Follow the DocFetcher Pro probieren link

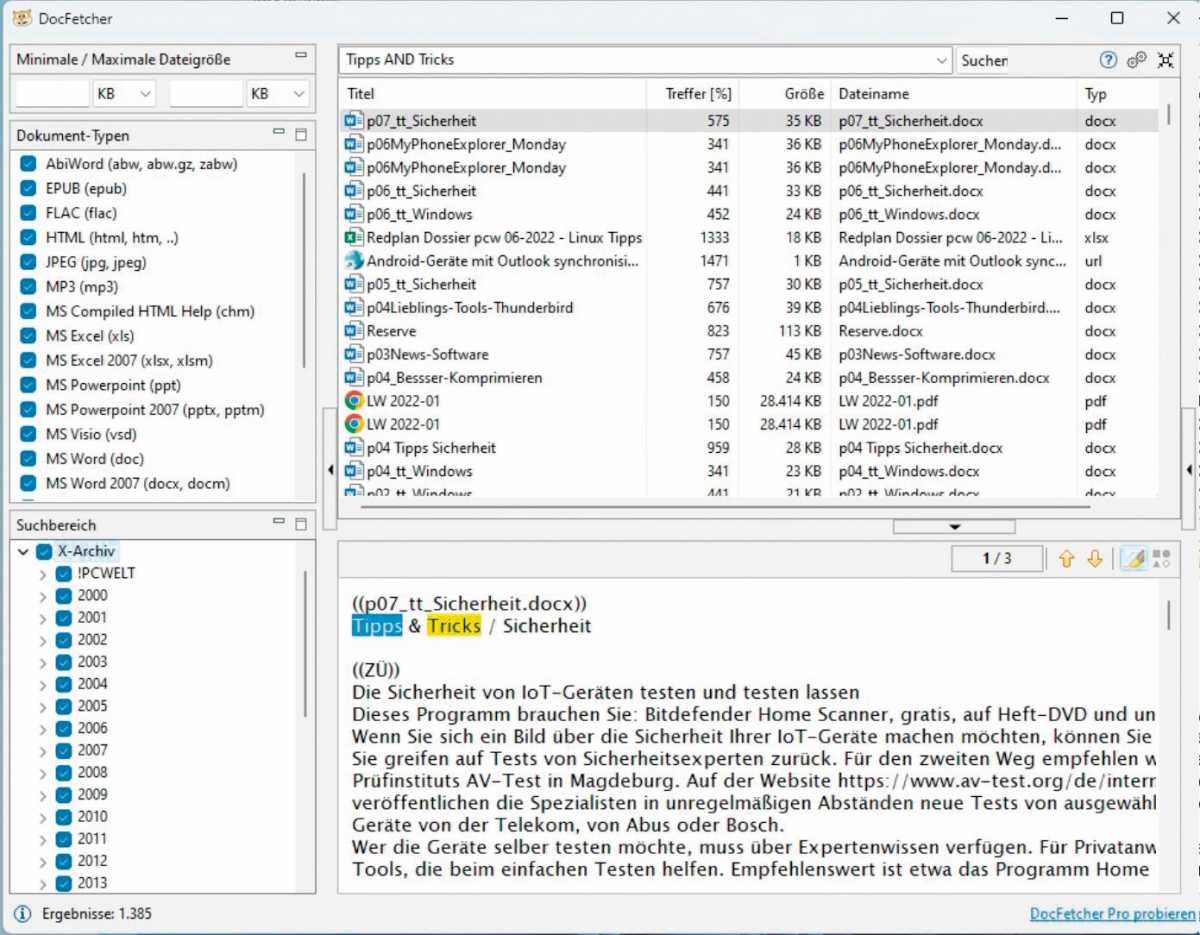click(1112, 913)
